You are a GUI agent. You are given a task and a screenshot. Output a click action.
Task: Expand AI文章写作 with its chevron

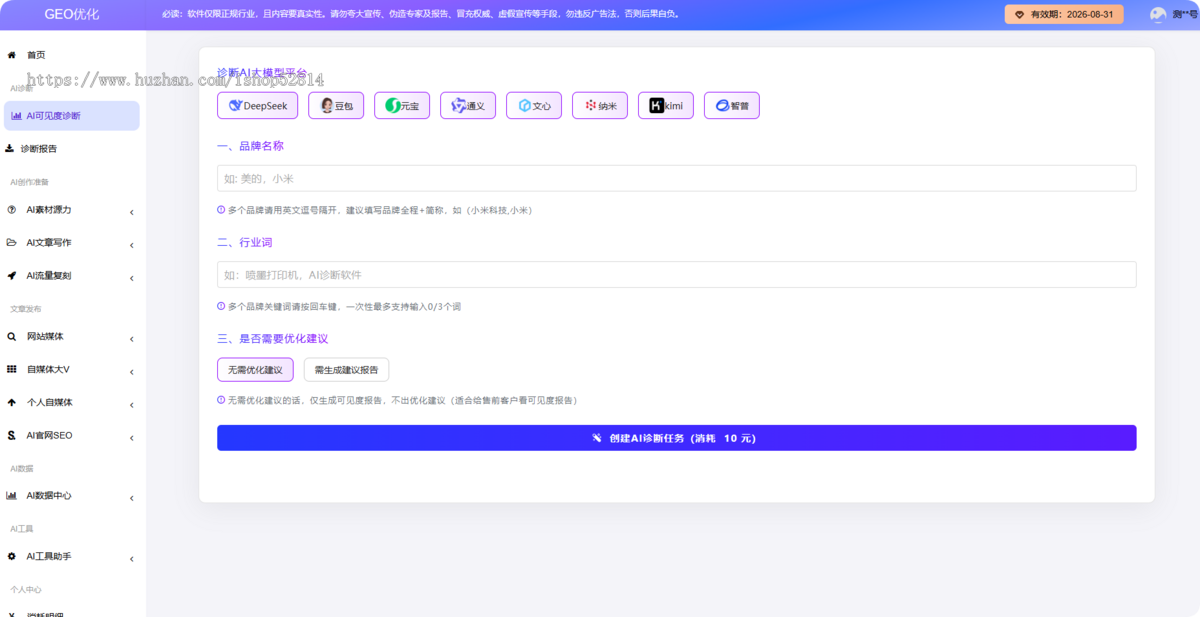pos(131,244)
